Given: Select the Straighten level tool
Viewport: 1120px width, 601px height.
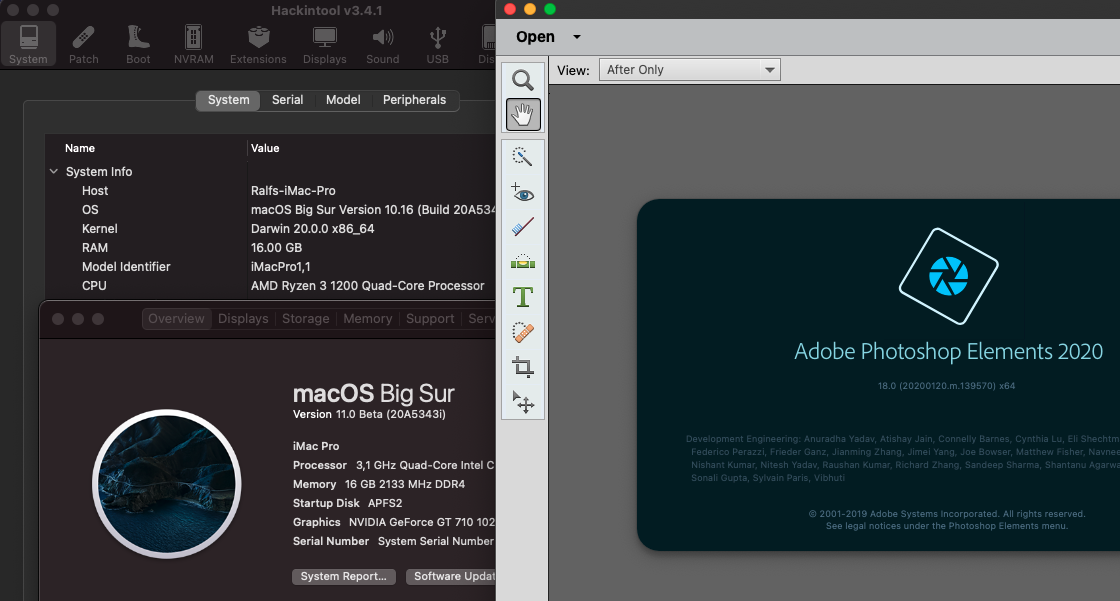Looking at the screenshot, I should coord(523,262).
